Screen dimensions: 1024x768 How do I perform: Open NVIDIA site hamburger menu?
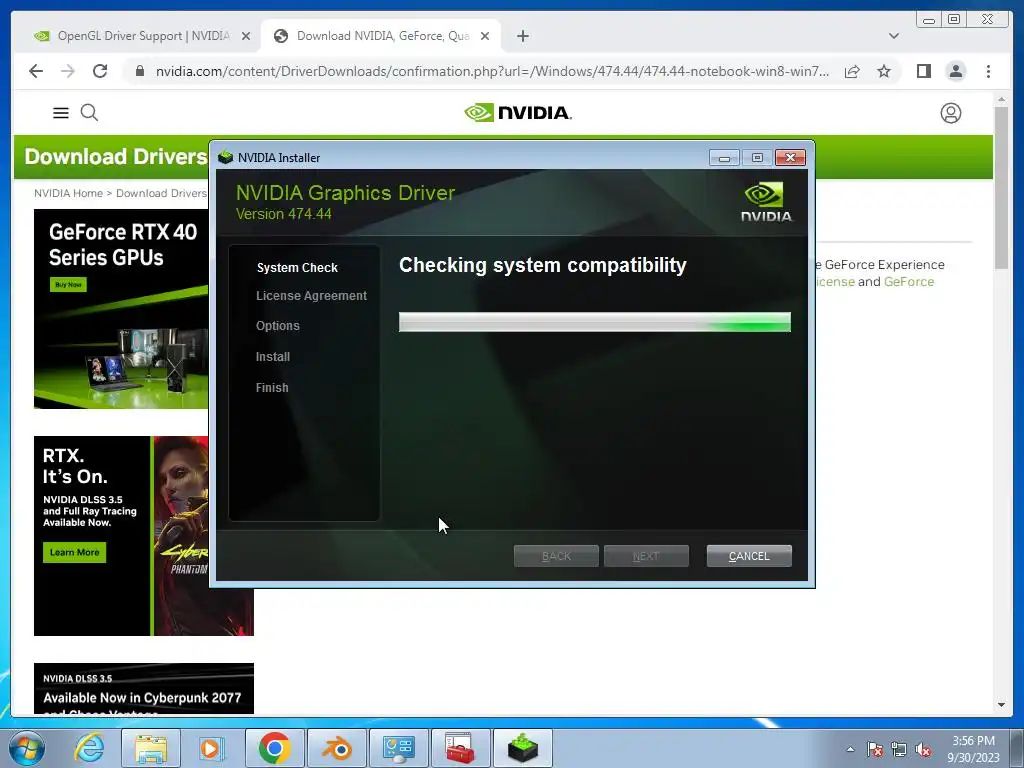click(61, 113)
